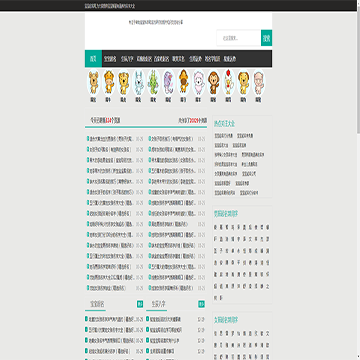Focus the site search text box
Screen dimensions: 360x360
(239, 38)
